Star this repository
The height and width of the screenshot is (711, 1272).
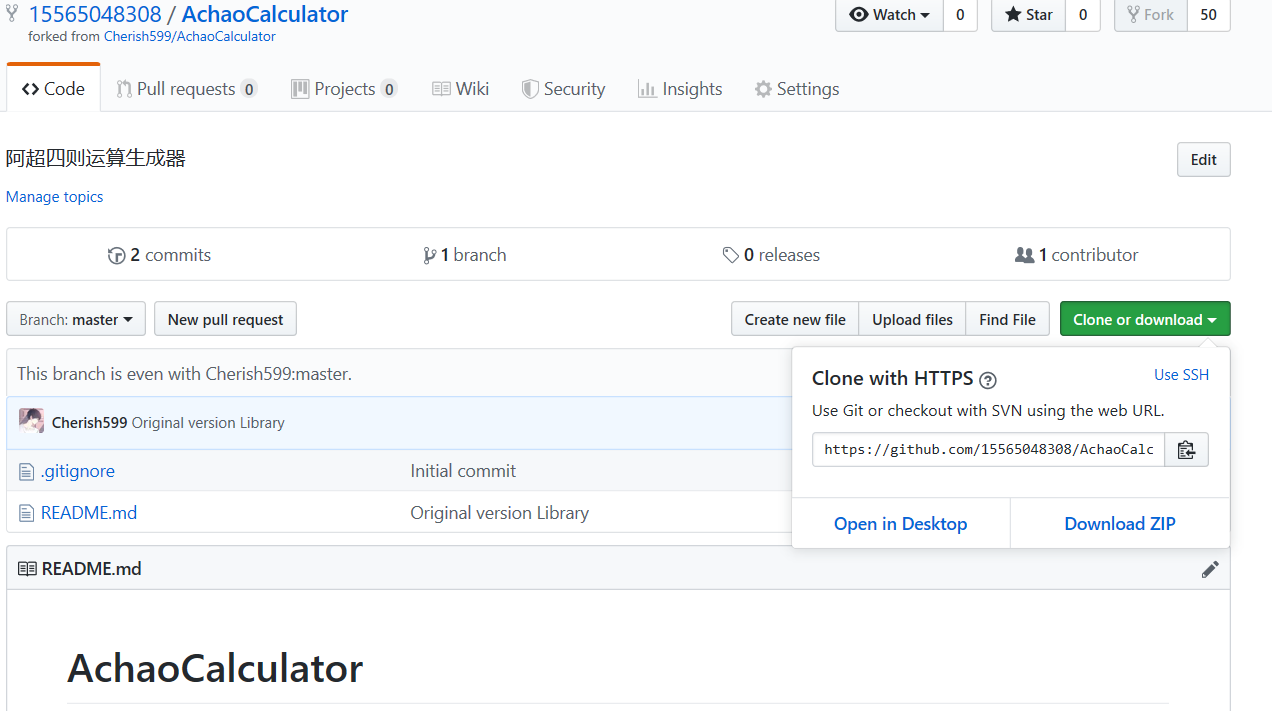[x=1028, y=14]
